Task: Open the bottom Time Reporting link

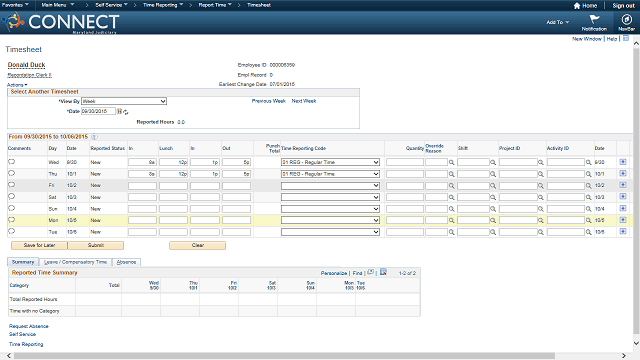Action: coord(26,344)
